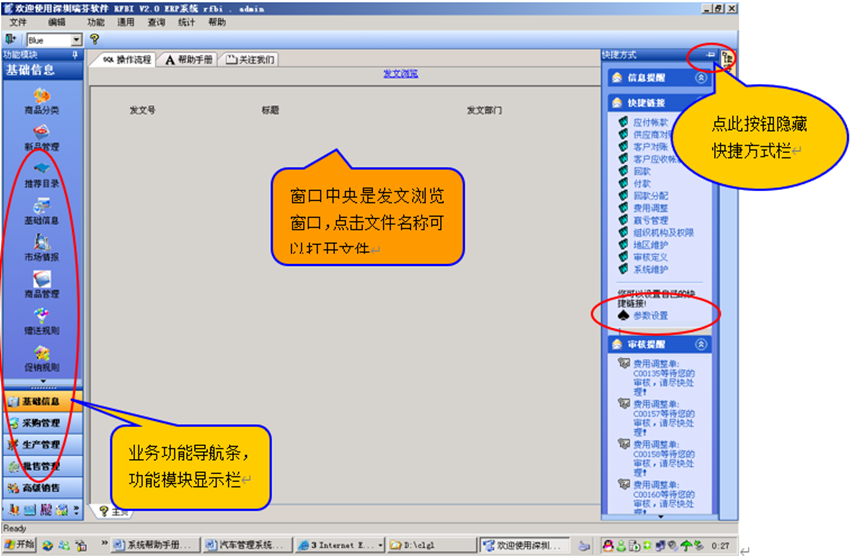Select the 采购管理 navigation bar

pos(41,423)
